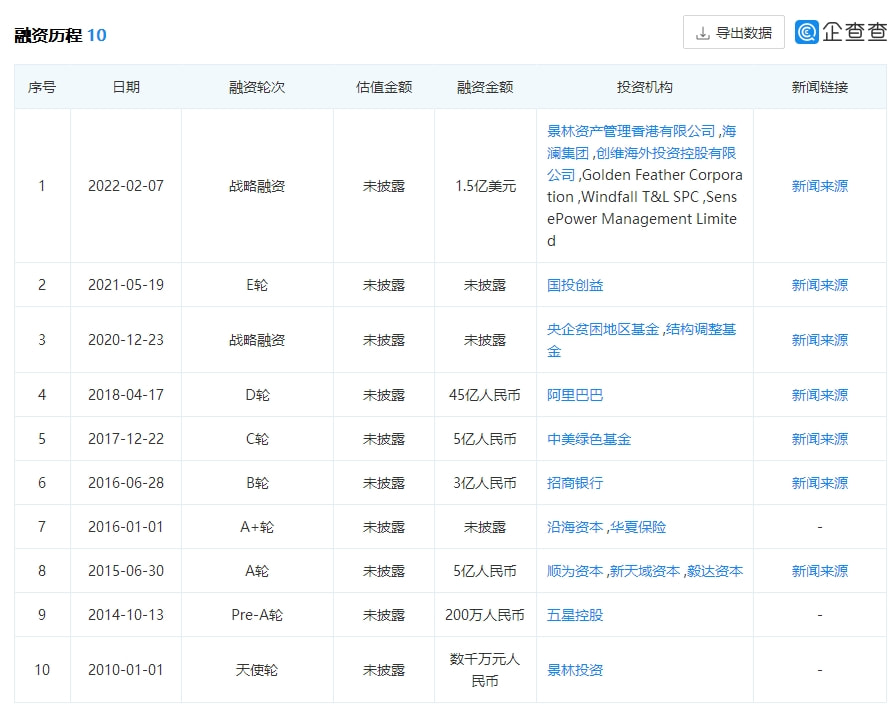Select the date cell 2020-12-23

click(x=126, y=340)
